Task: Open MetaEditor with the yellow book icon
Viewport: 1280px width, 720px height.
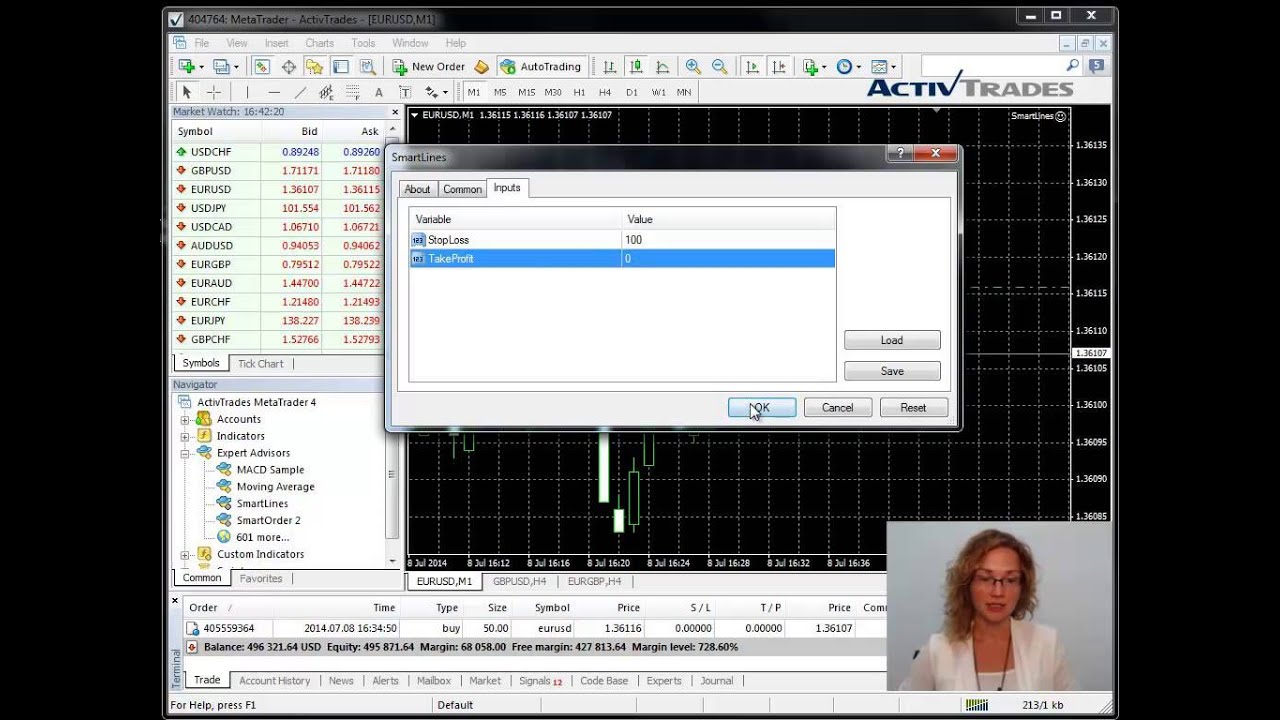Action: [481, 66]
